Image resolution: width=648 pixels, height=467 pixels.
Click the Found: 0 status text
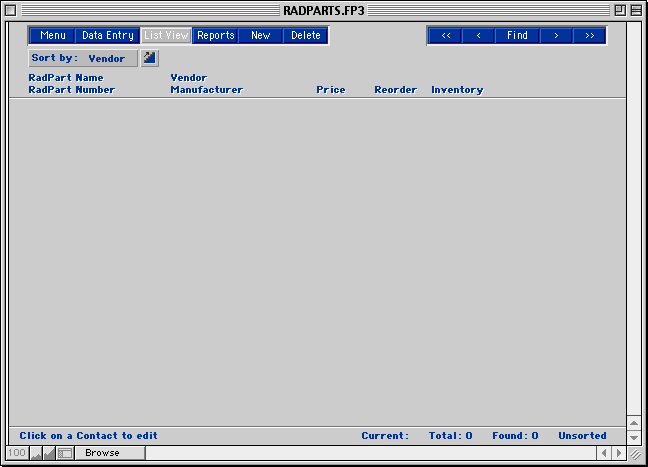(515, 436)
